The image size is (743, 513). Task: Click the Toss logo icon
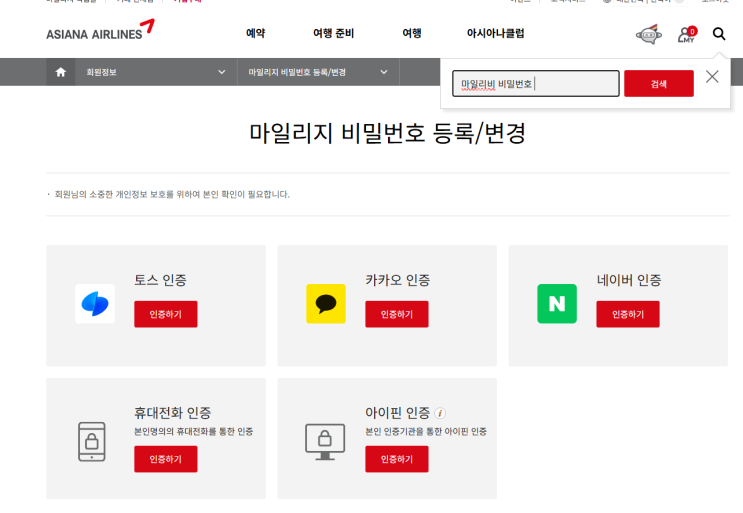click(95, 304)
